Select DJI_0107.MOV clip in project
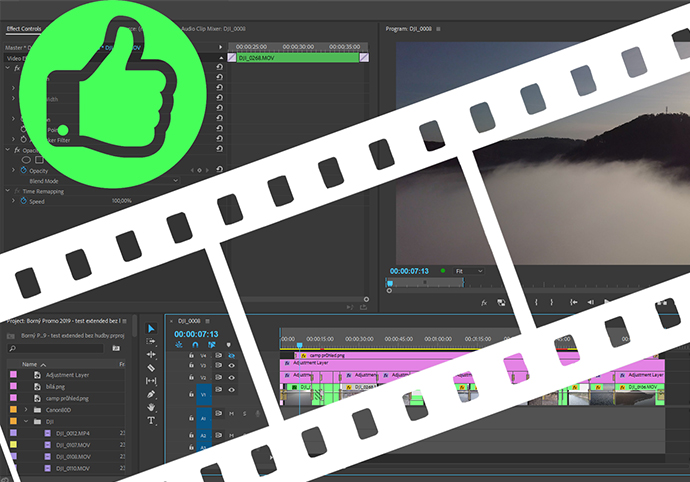The height and width of the screenshot is (482, 690). click(73, 445)
